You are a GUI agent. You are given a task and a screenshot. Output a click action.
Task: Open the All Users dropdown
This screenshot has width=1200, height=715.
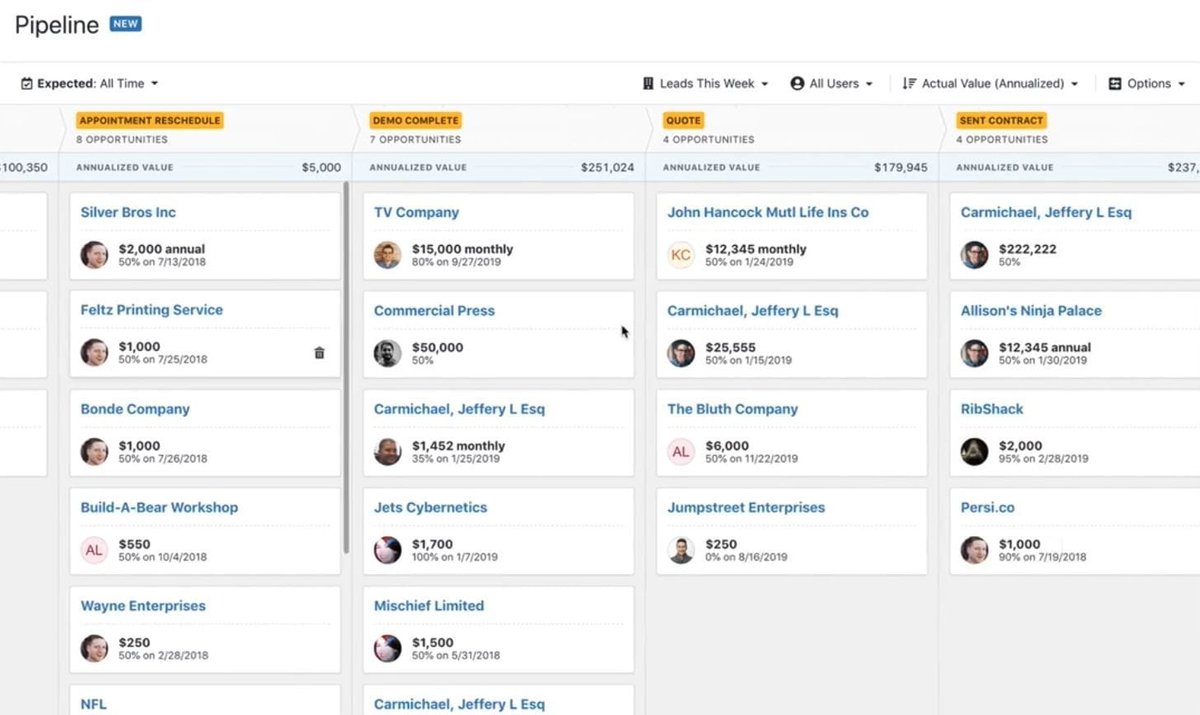click(x=832, y=84)
